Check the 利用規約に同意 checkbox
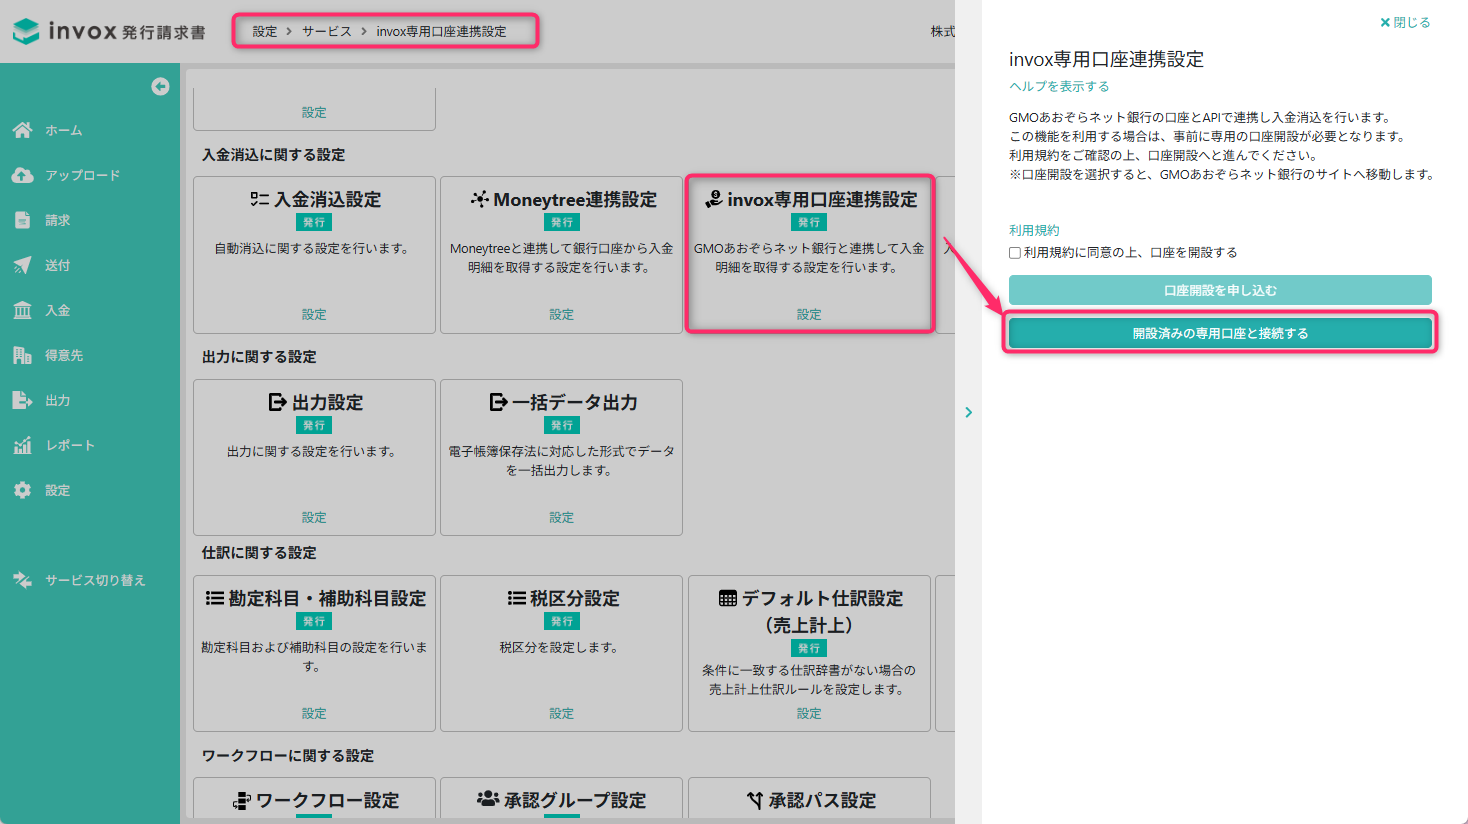The width and height of the screenshot is (1468, 824). (1015, 253)
